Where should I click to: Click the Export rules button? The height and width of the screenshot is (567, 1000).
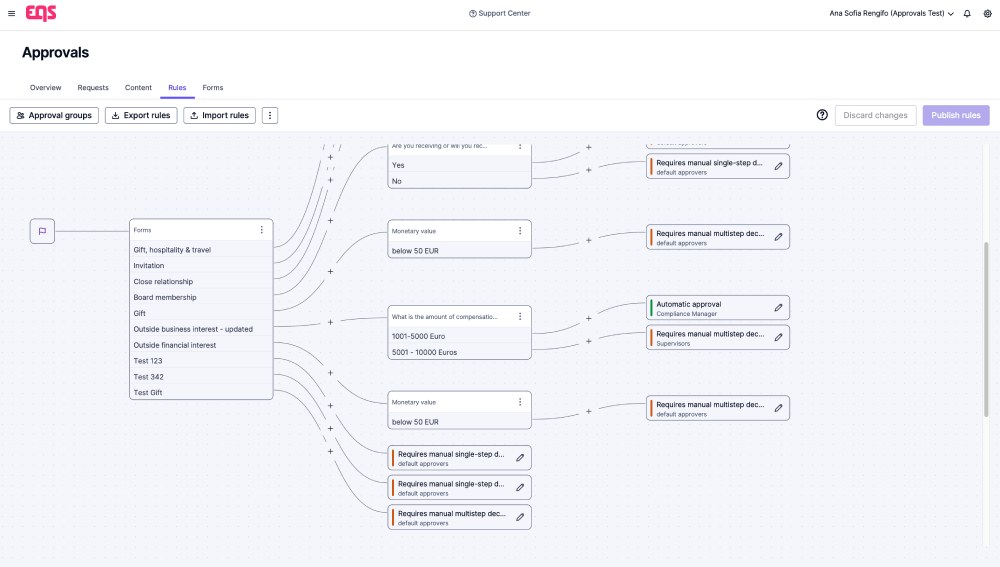point(141,115)
